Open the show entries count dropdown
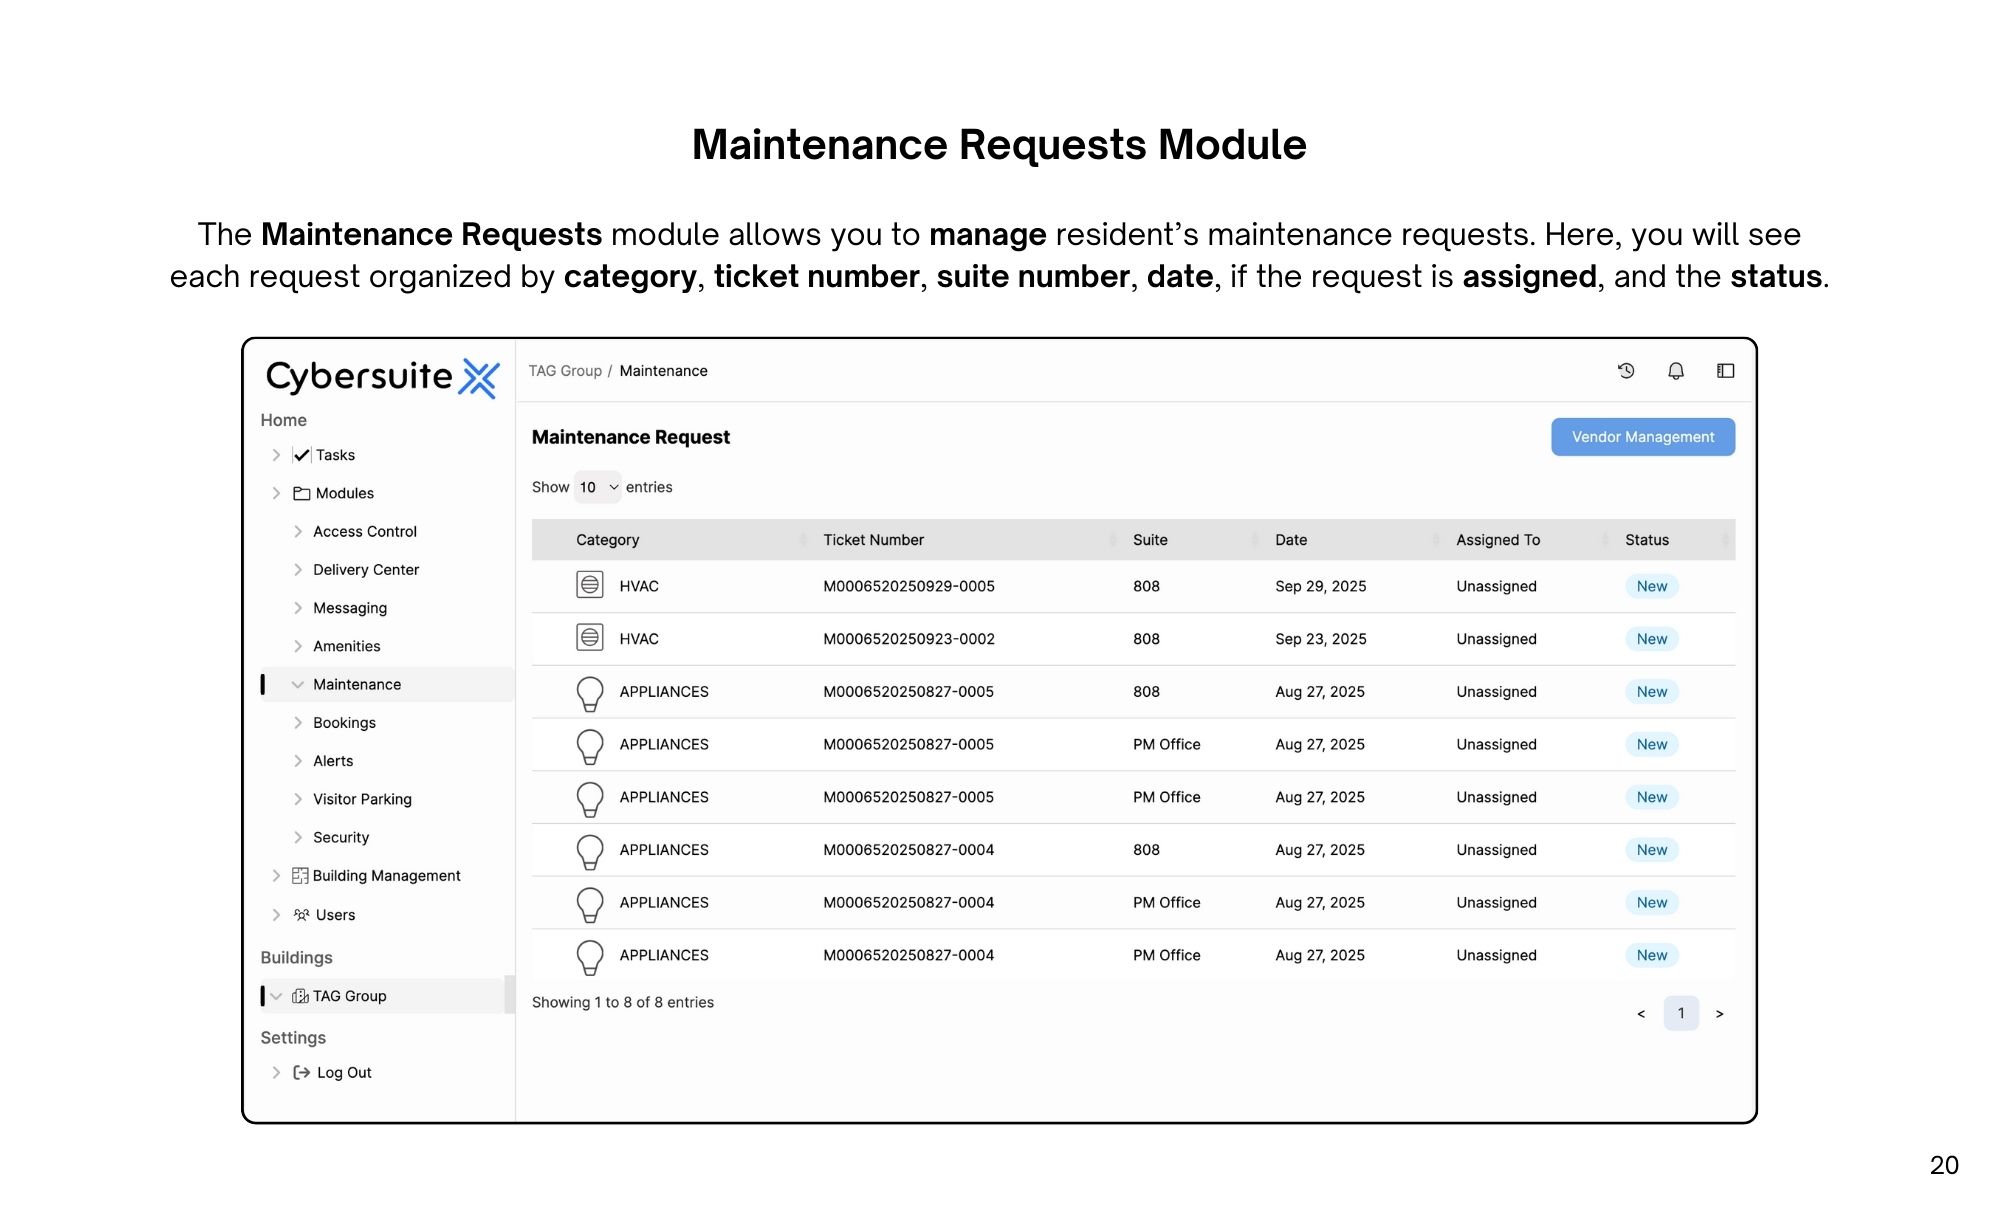This screenshot has height=1214, width=2000. (598, 487)
